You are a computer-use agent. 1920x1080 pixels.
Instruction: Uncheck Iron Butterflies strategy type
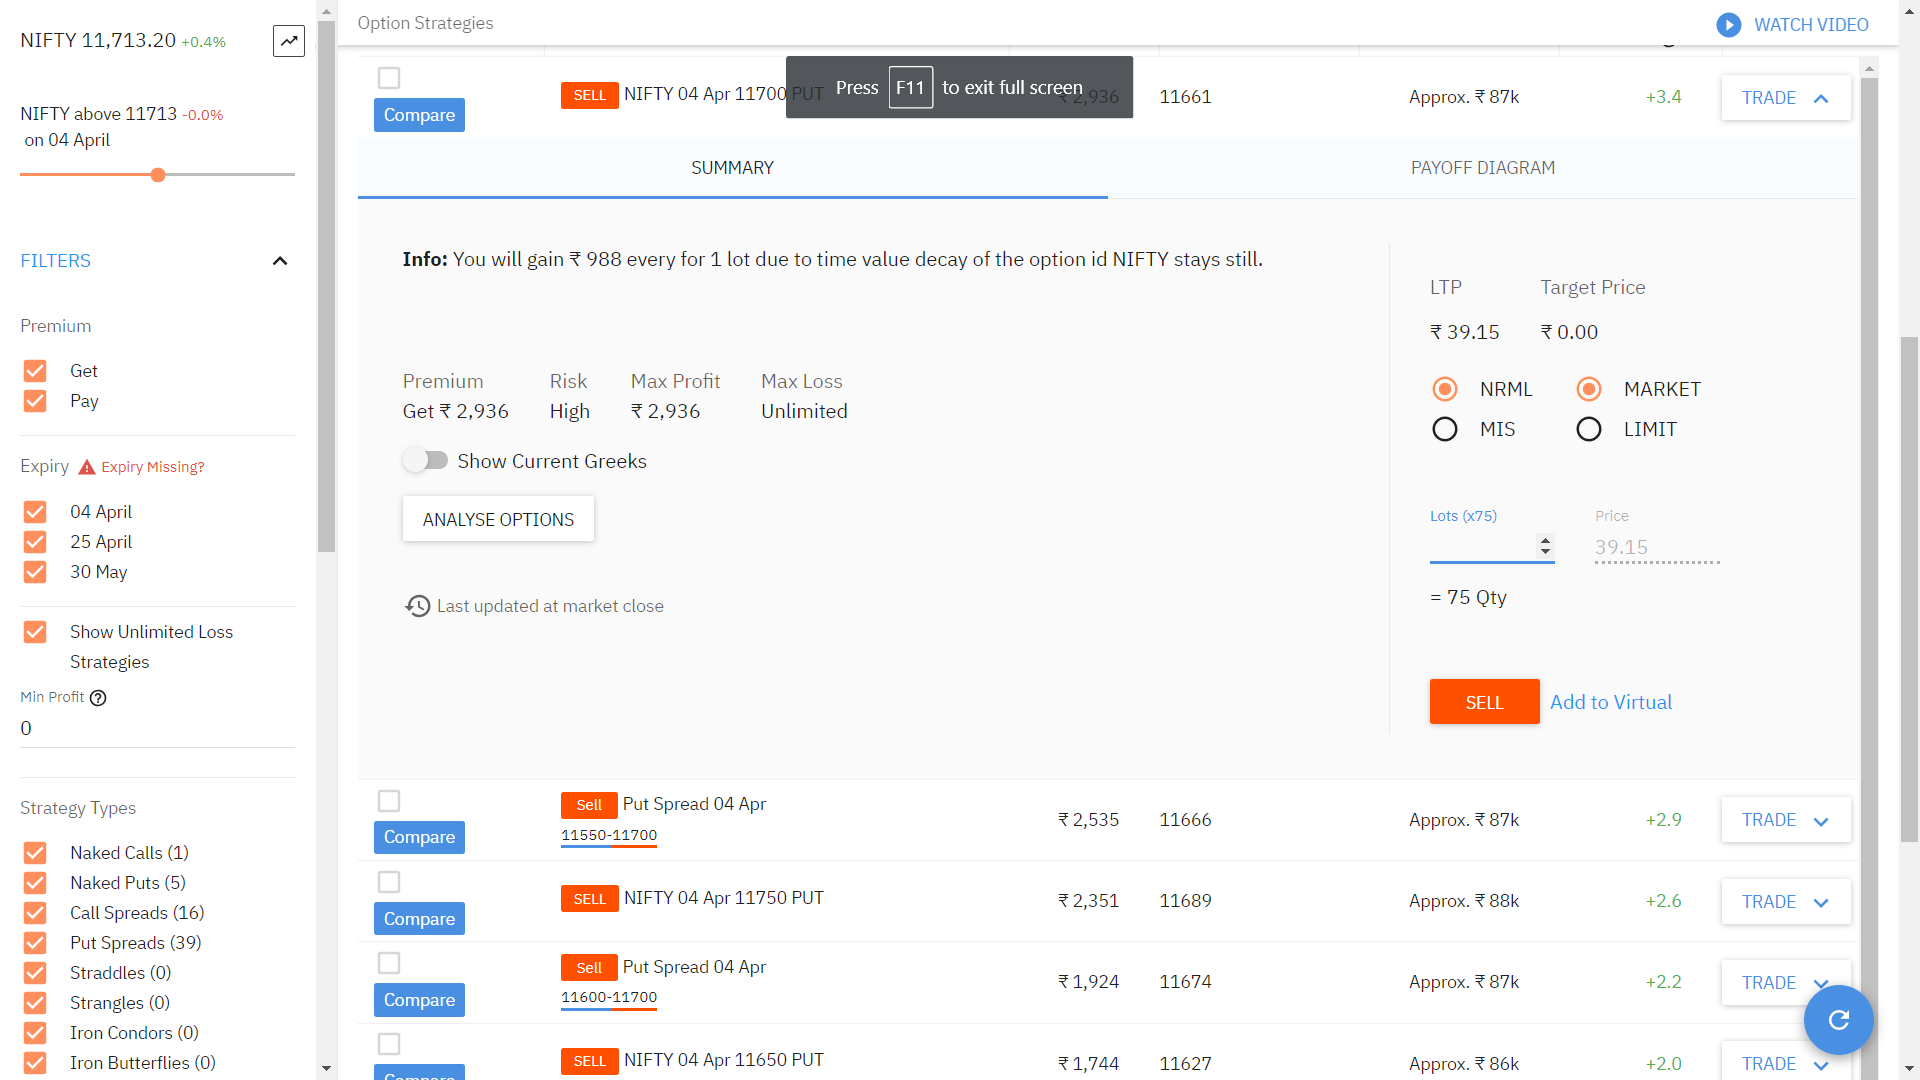(x=35, y=1063)
